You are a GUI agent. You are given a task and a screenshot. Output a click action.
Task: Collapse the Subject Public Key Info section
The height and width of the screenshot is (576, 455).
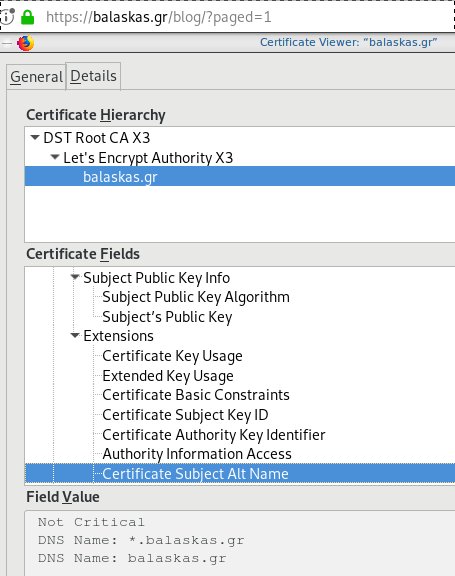pyautogui.click(x=75, y=277)
